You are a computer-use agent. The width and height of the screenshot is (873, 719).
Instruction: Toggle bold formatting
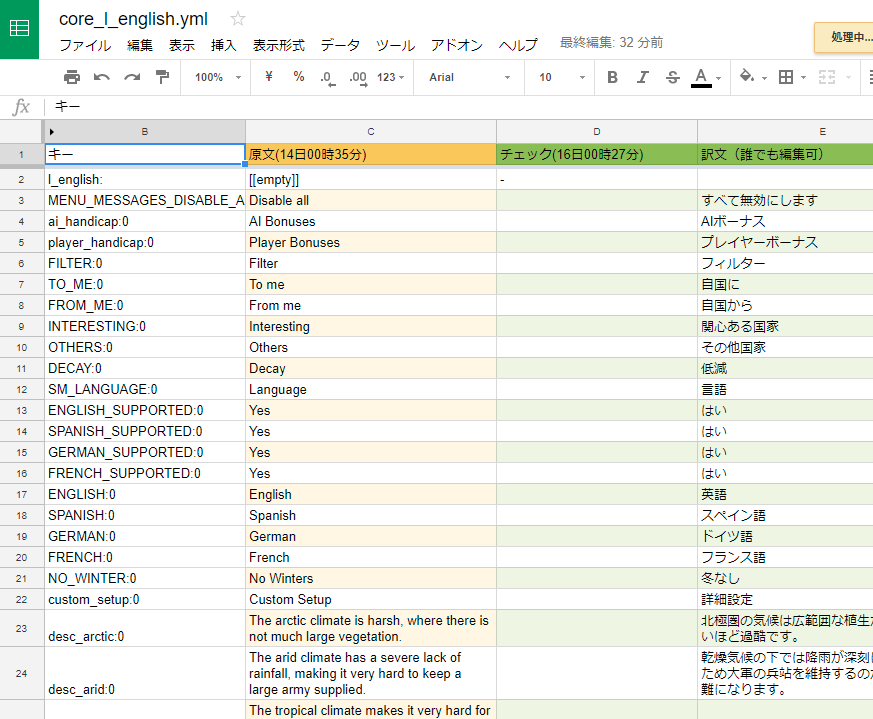[x=612, y=77]
